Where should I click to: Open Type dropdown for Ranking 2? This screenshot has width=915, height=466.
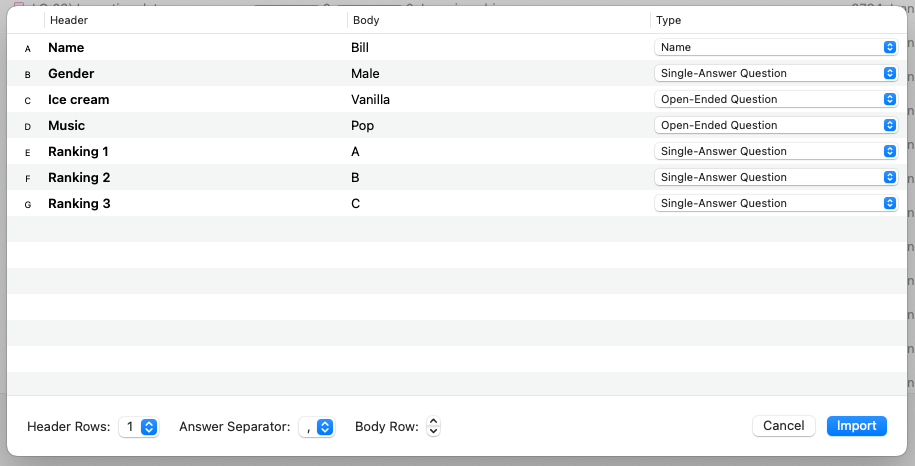click(x=775, y=177)
